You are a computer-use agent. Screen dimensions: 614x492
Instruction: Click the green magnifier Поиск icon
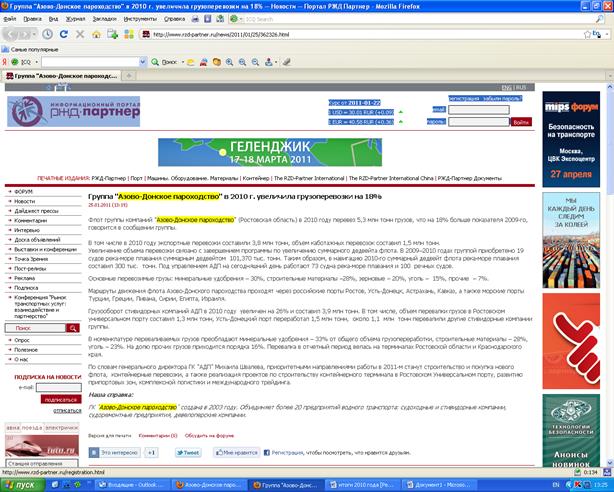(x=155, y=62)
